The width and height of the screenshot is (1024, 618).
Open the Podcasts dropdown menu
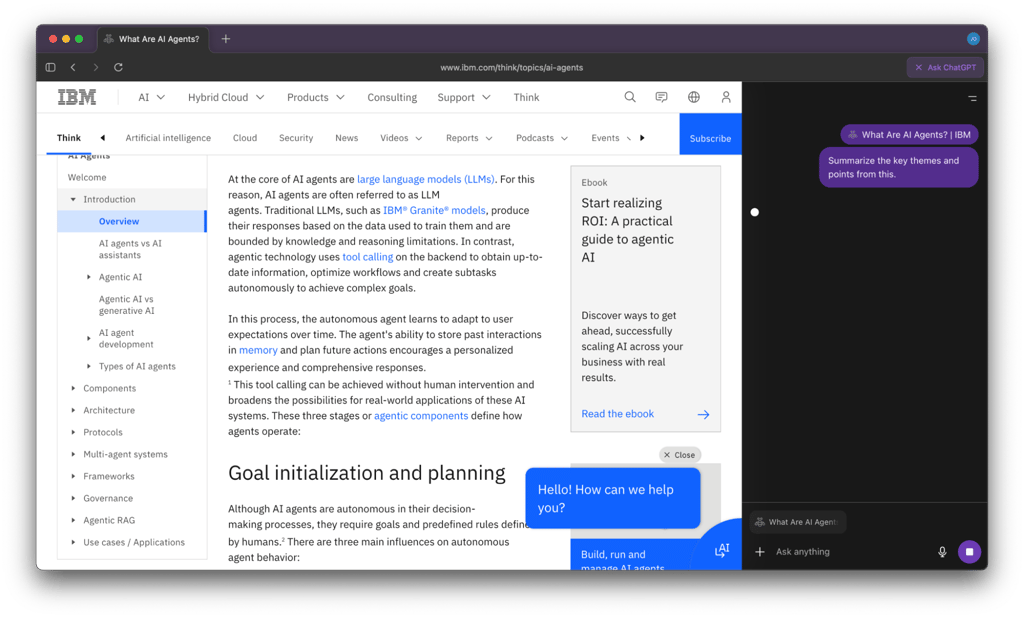[541, 138]
